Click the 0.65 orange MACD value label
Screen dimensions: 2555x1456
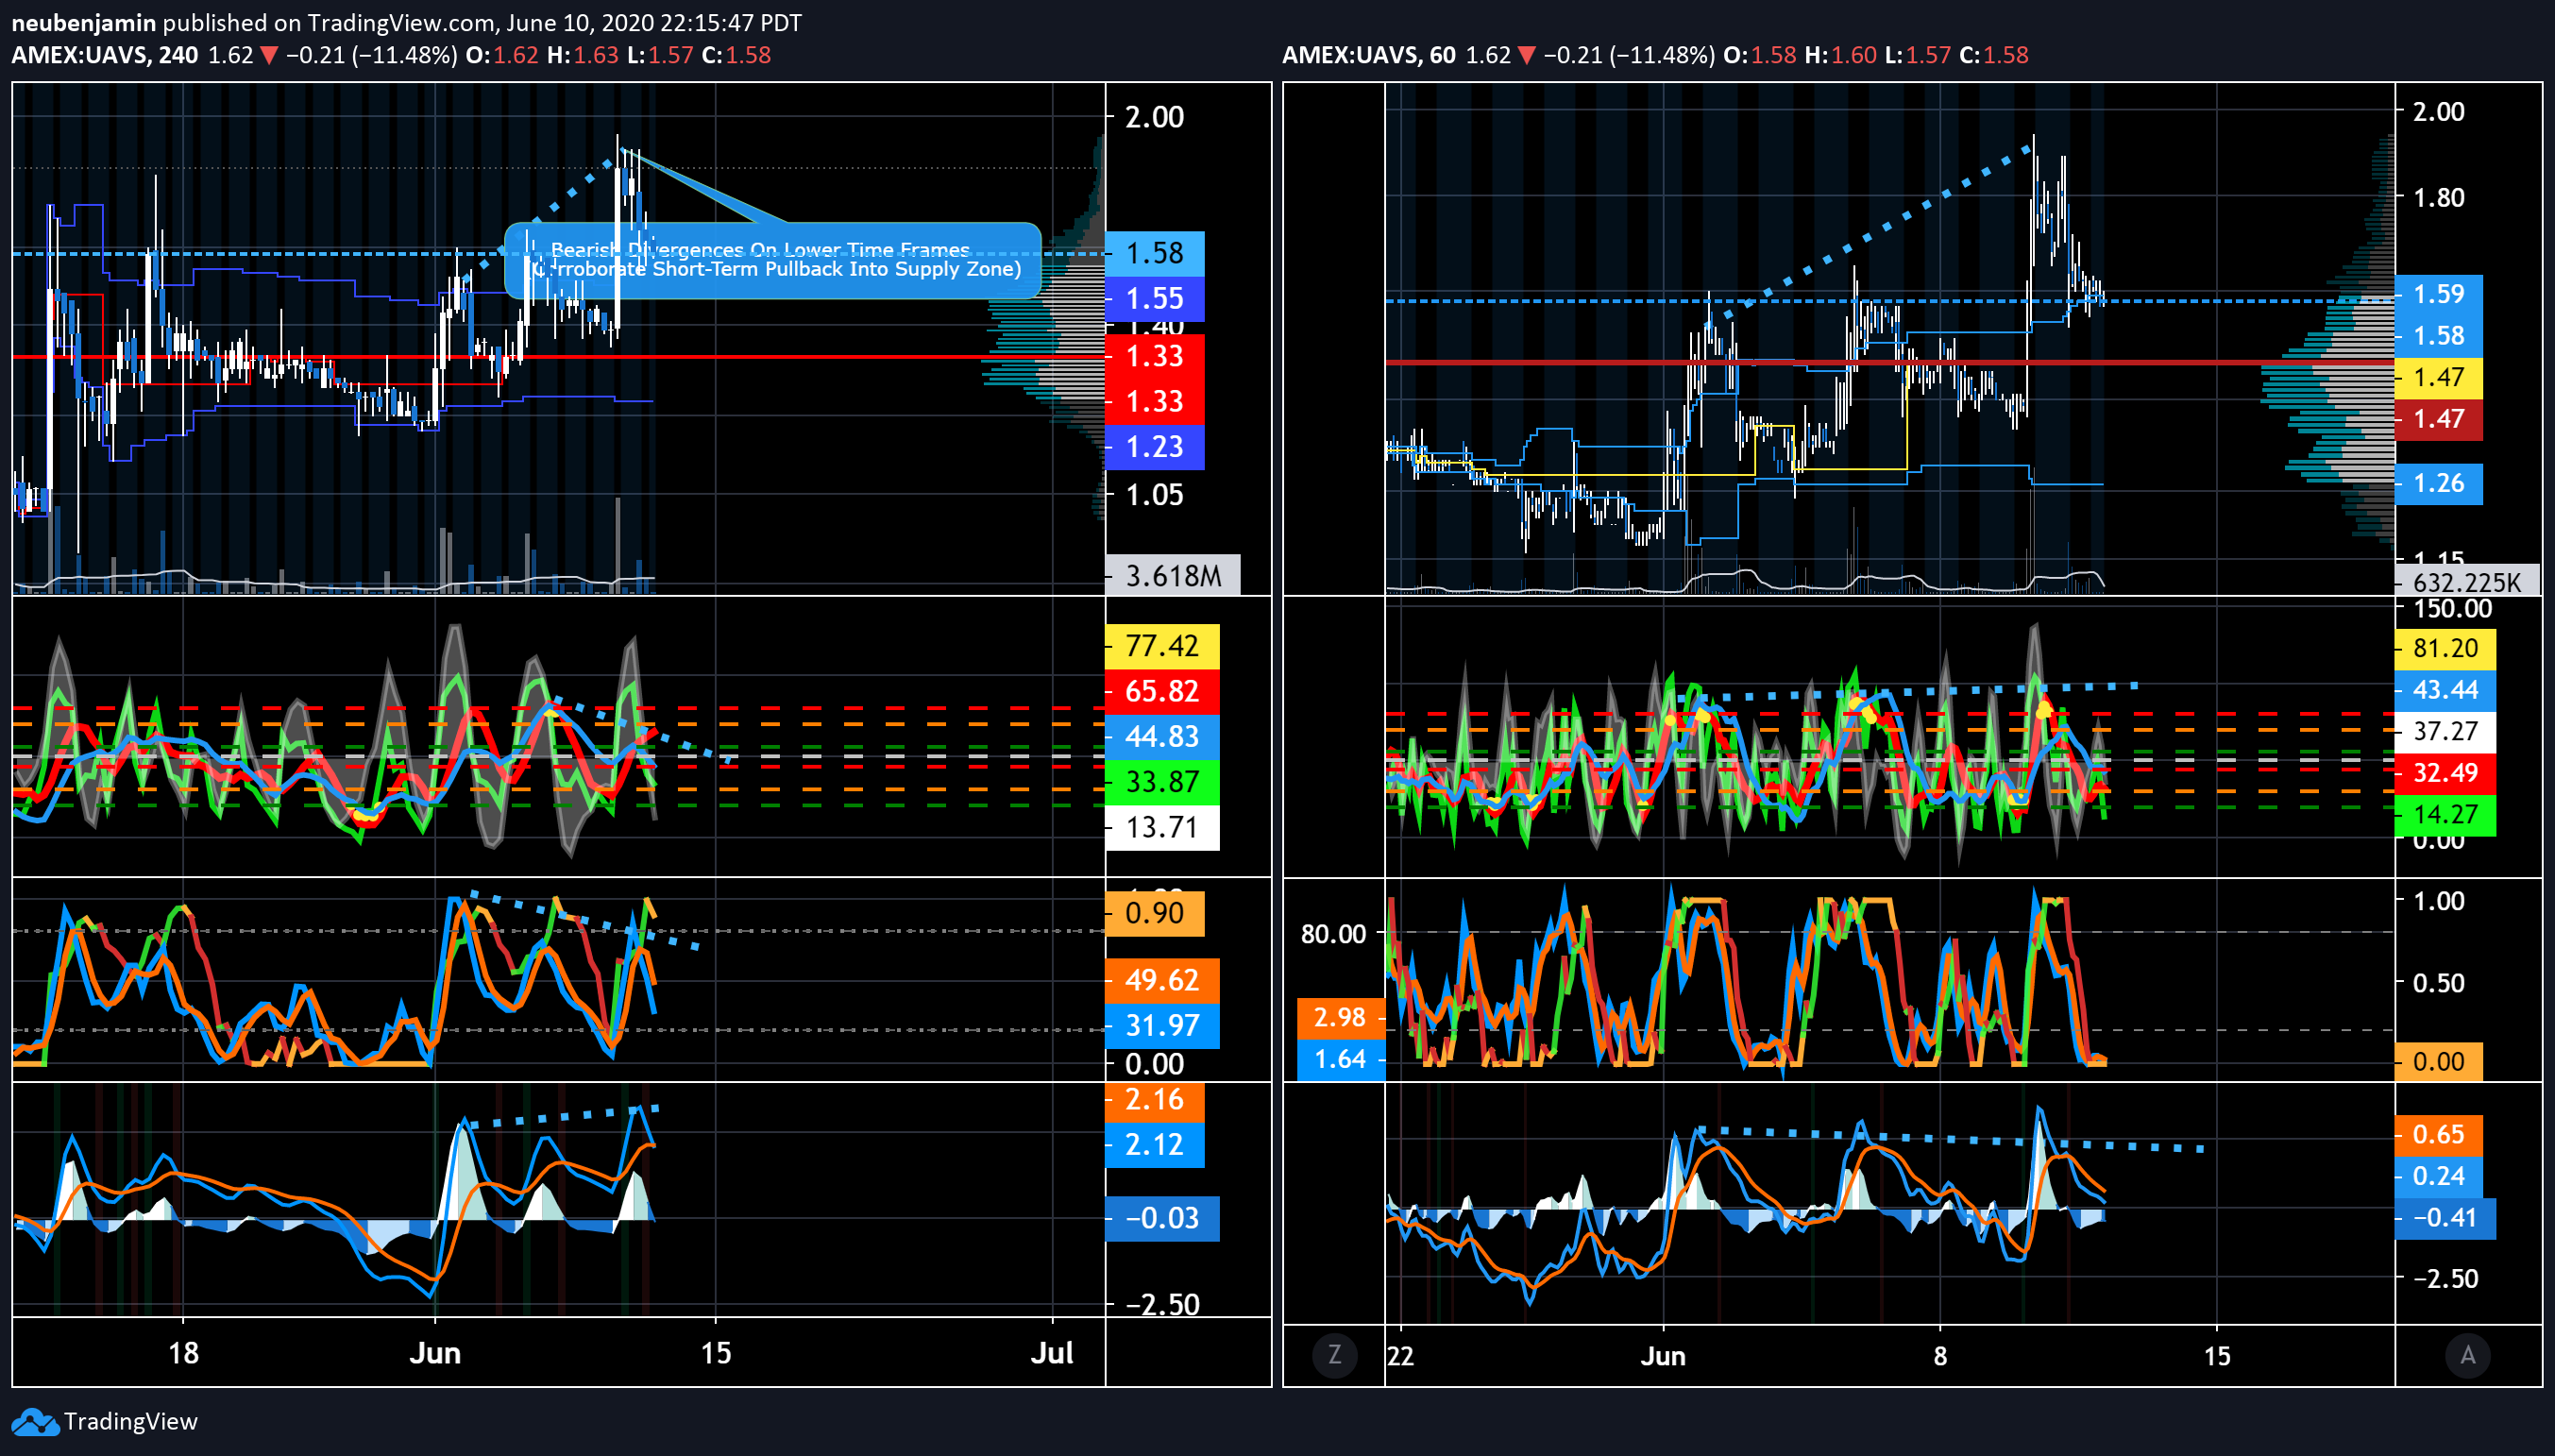tap(2439, 1135)
